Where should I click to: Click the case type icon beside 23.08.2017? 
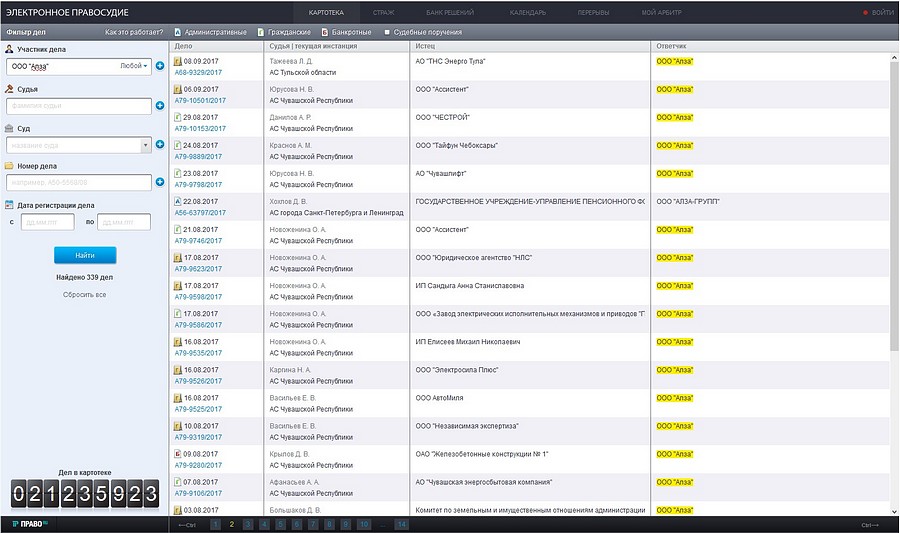[x=178, y=173]
